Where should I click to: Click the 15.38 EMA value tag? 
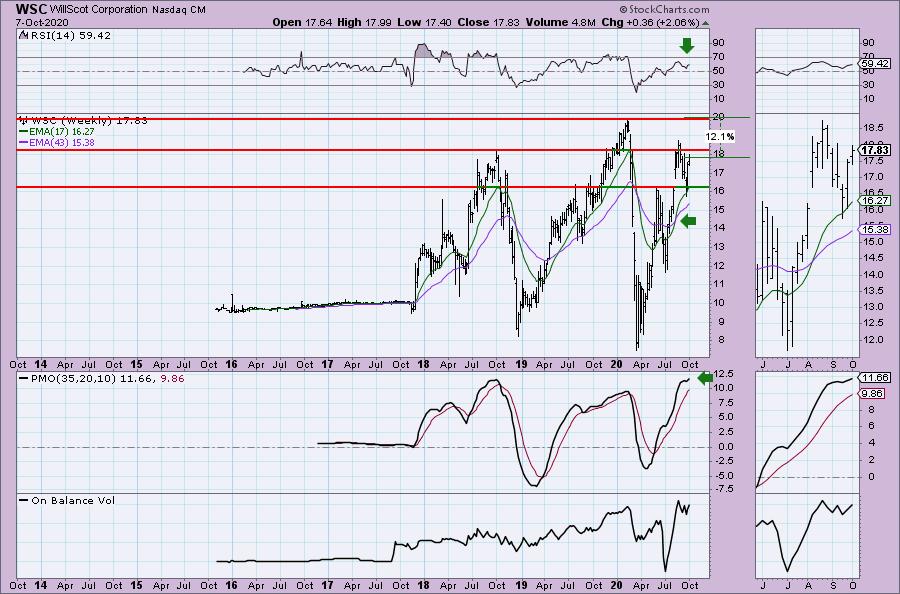click(875, 230)
